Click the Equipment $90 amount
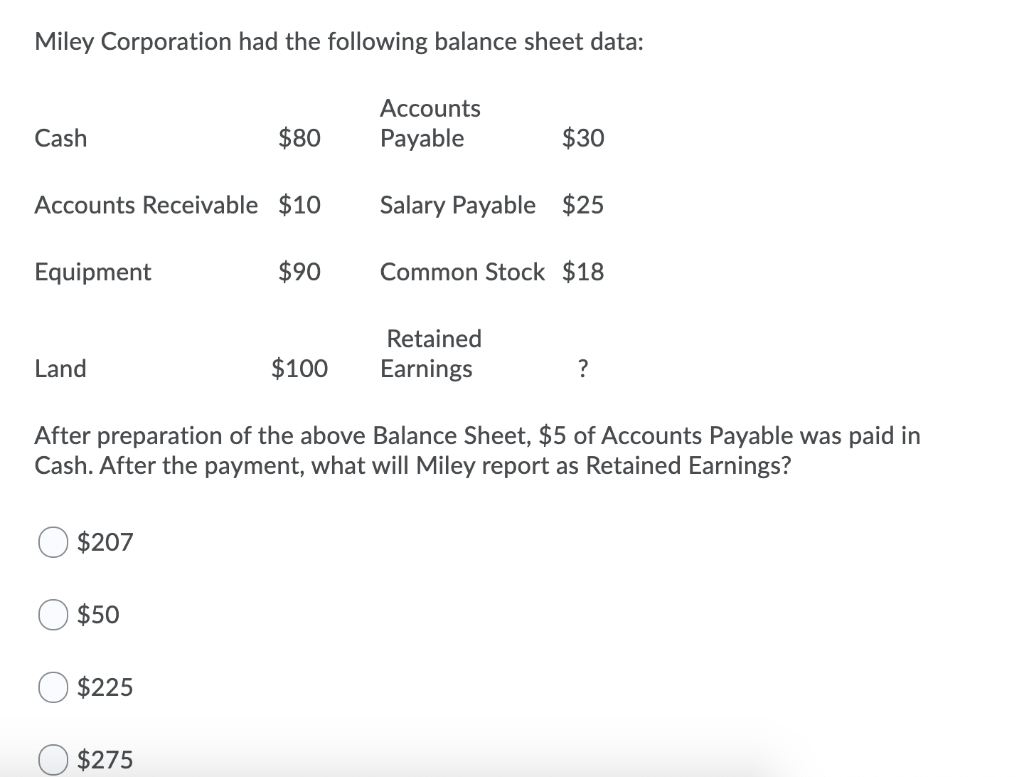This screenshot has width=1024, height=777. tap(299, 272)
